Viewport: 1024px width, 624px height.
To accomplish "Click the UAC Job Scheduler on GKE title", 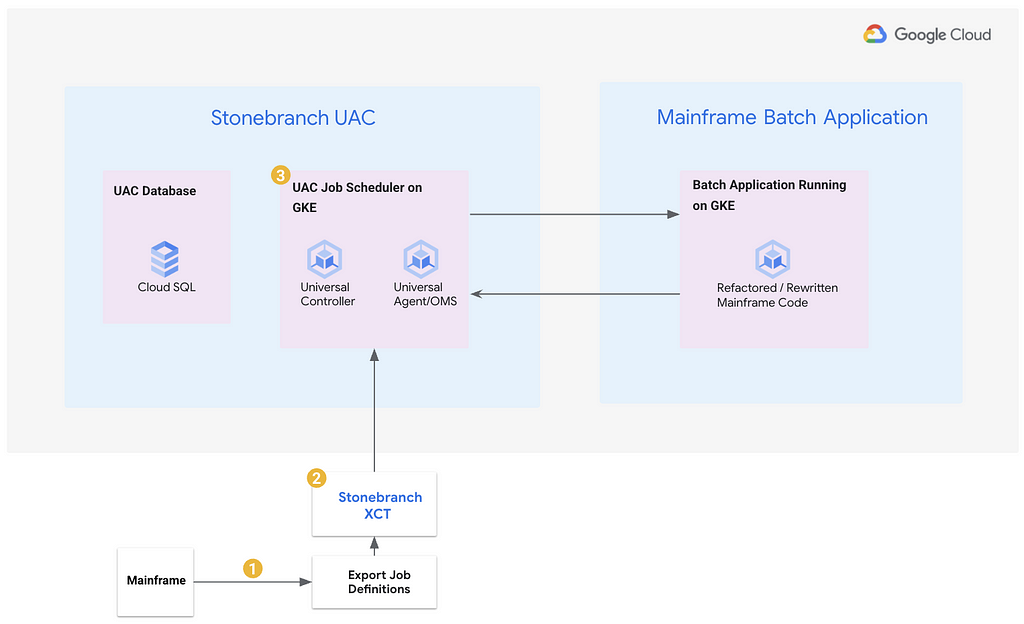I will 357,197.
